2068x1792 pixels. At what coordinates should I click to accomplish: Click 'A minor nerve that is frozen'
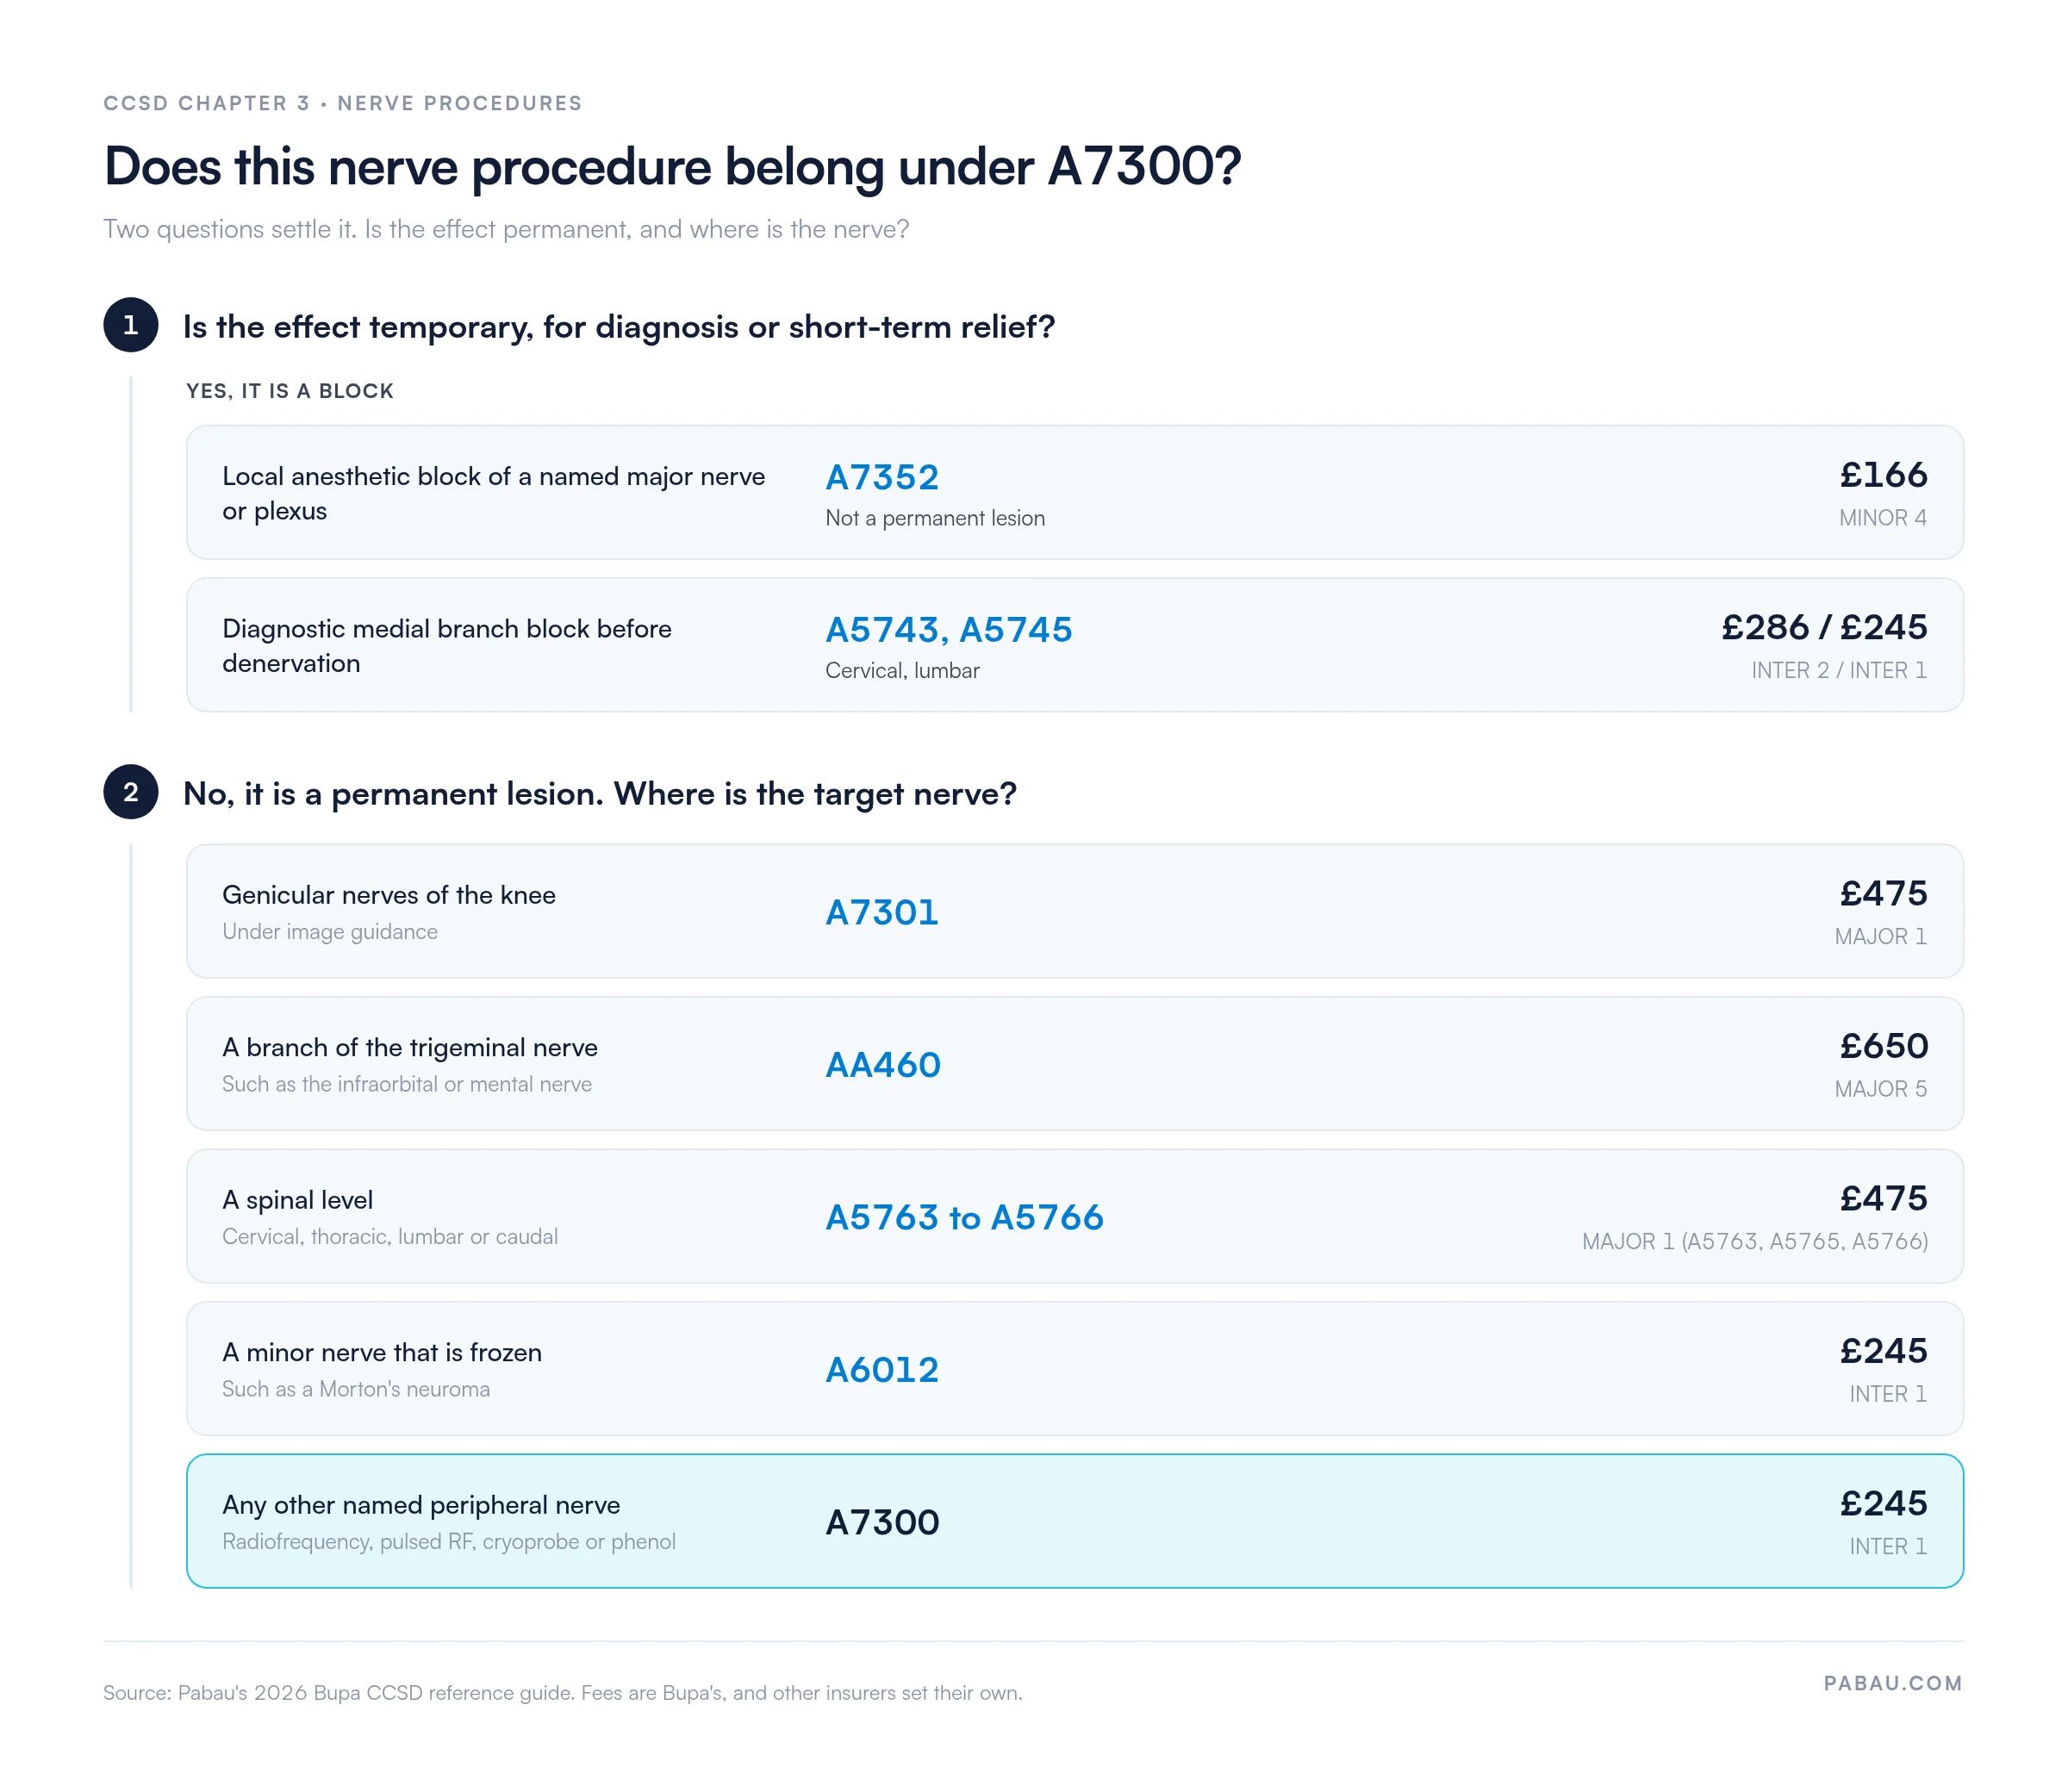coord(382,1353)
